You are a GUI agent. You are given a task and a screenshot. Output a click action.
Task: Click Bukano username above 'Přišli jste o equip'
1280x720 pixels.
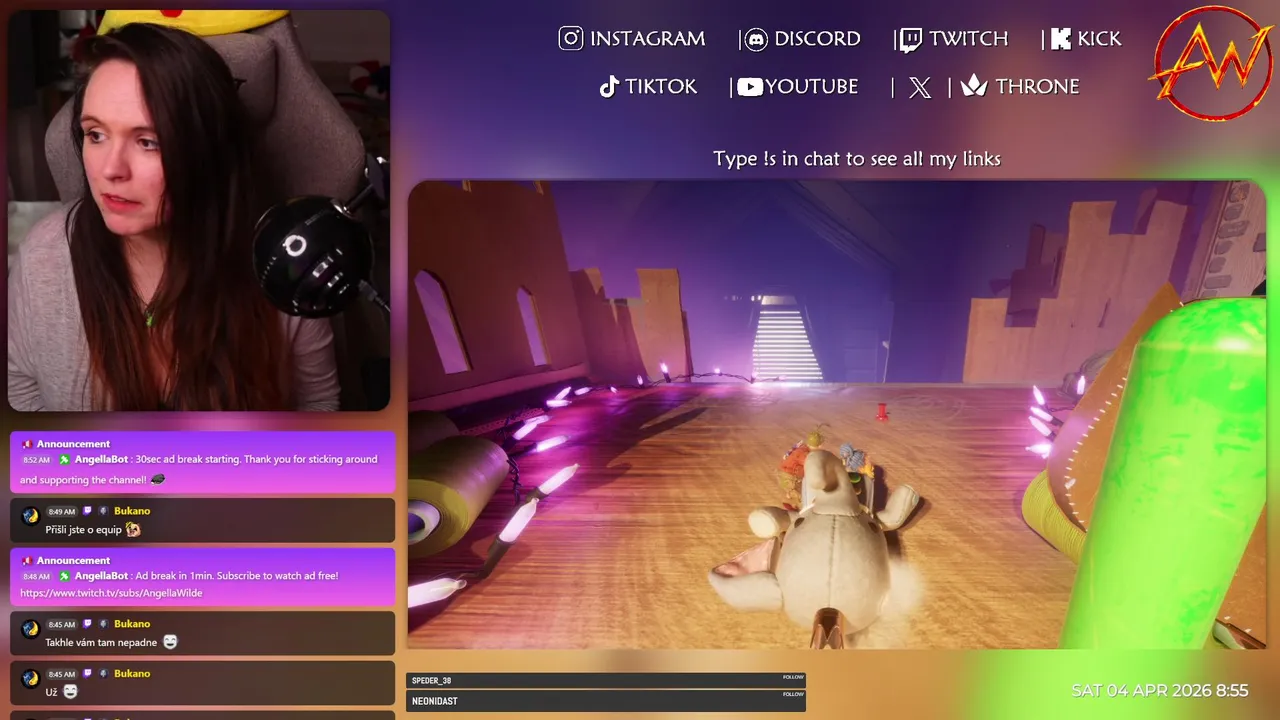(x=132, y=511)
